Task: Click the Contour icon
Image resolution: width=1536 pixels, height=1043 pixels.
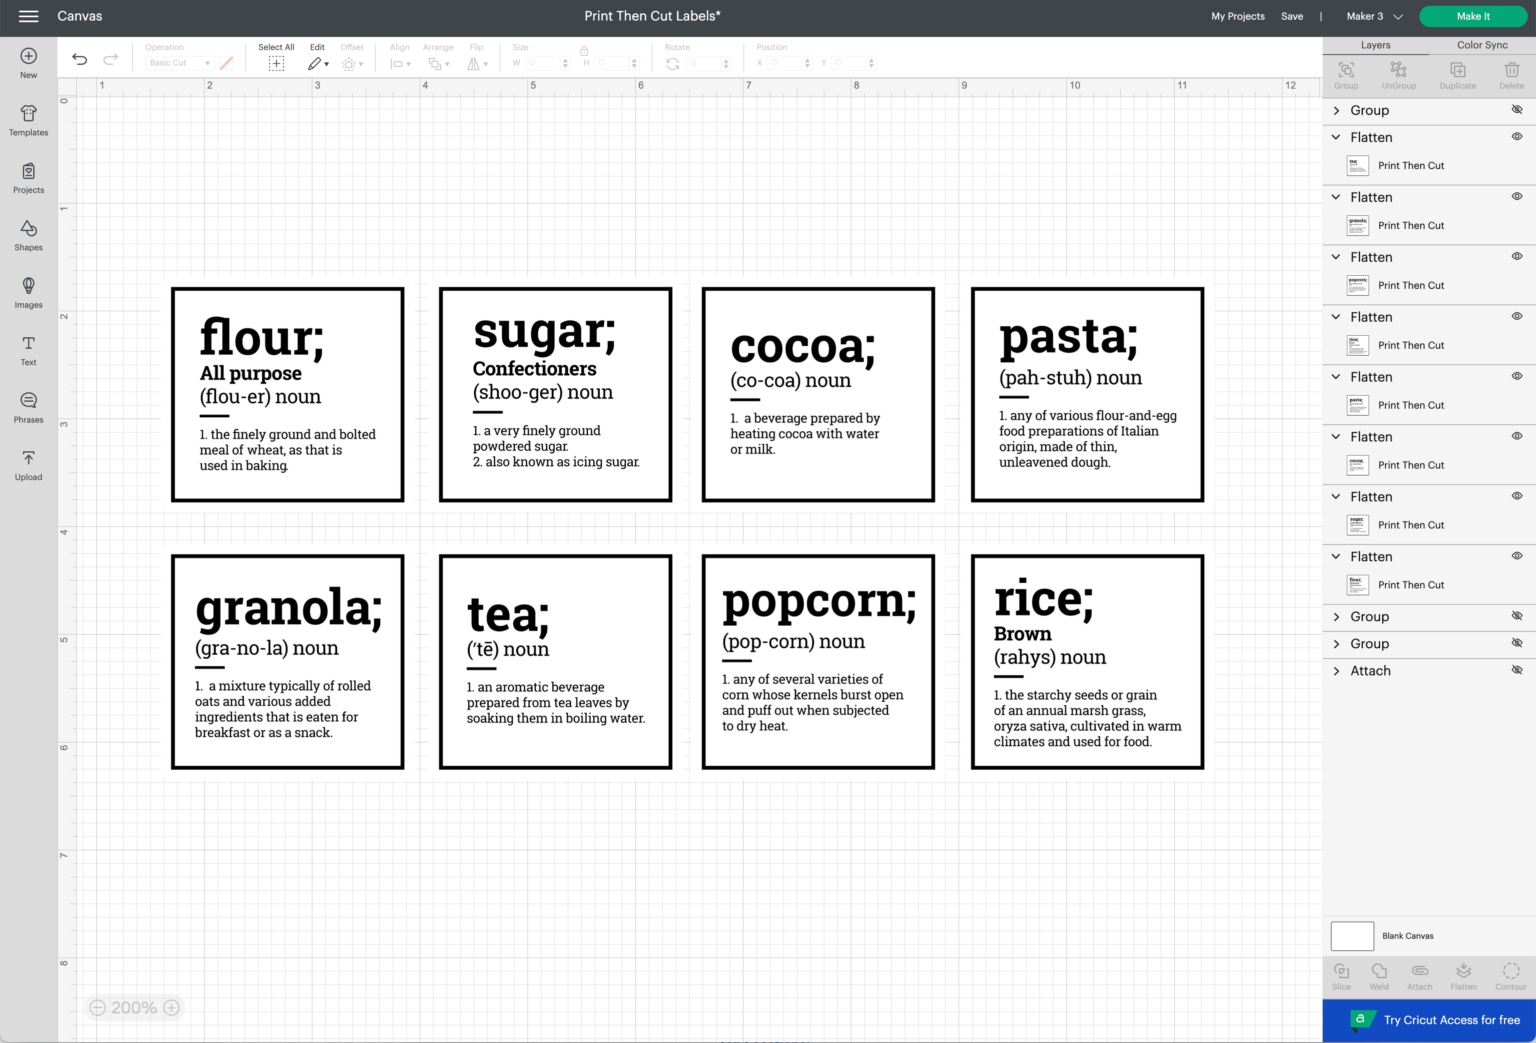Action: (x=1510, y=975)
